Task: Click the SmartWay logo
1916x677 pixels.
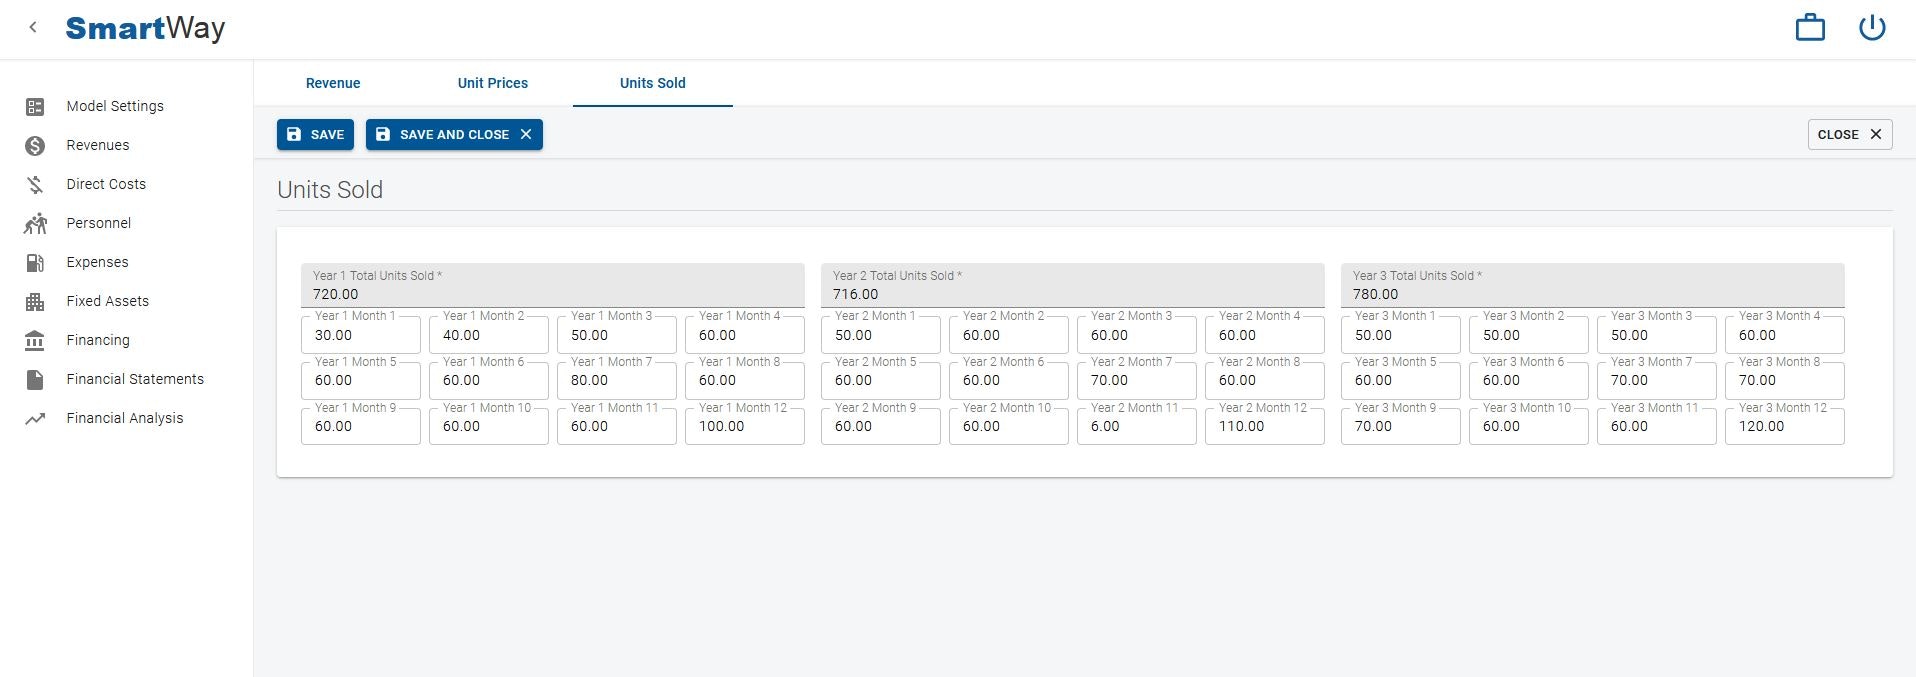Action: pos(145,28)
